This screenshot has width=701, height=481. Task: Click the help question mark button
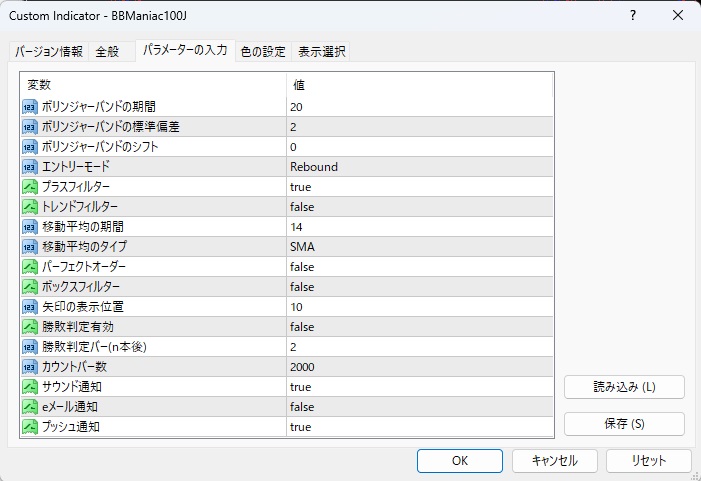[x=632, y=16]
